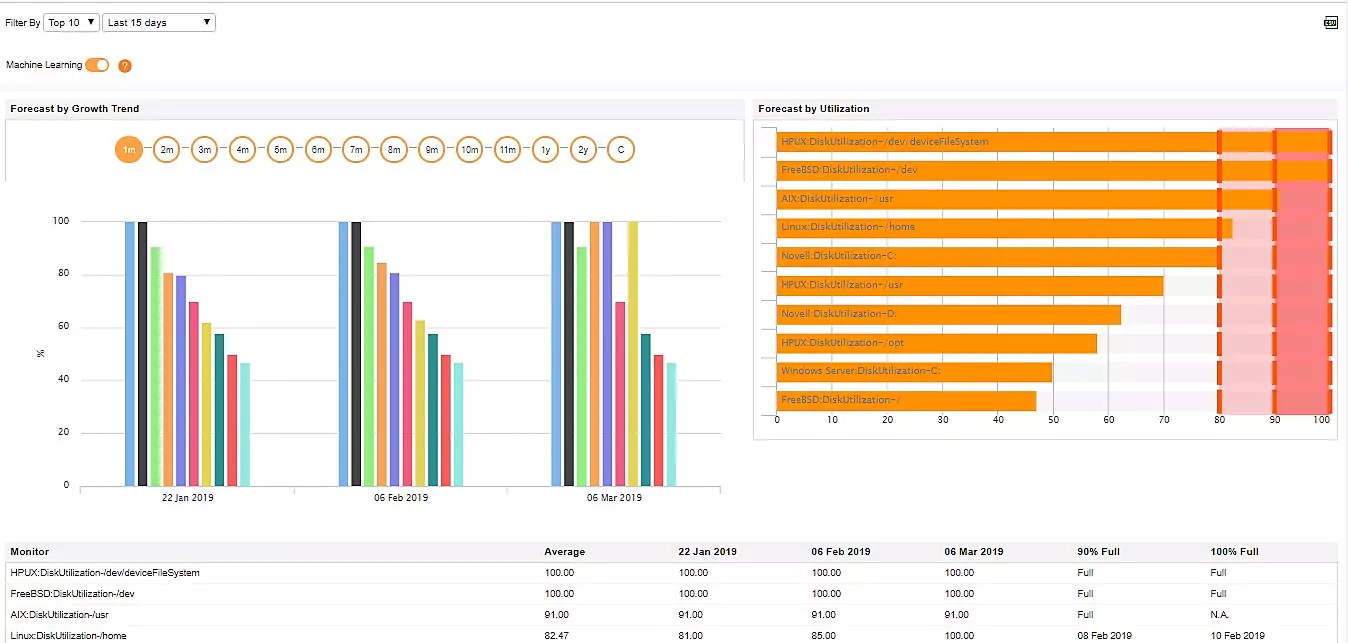
Task: Turn off the Machine Learning toggle
Action: [x=96, y=63]
